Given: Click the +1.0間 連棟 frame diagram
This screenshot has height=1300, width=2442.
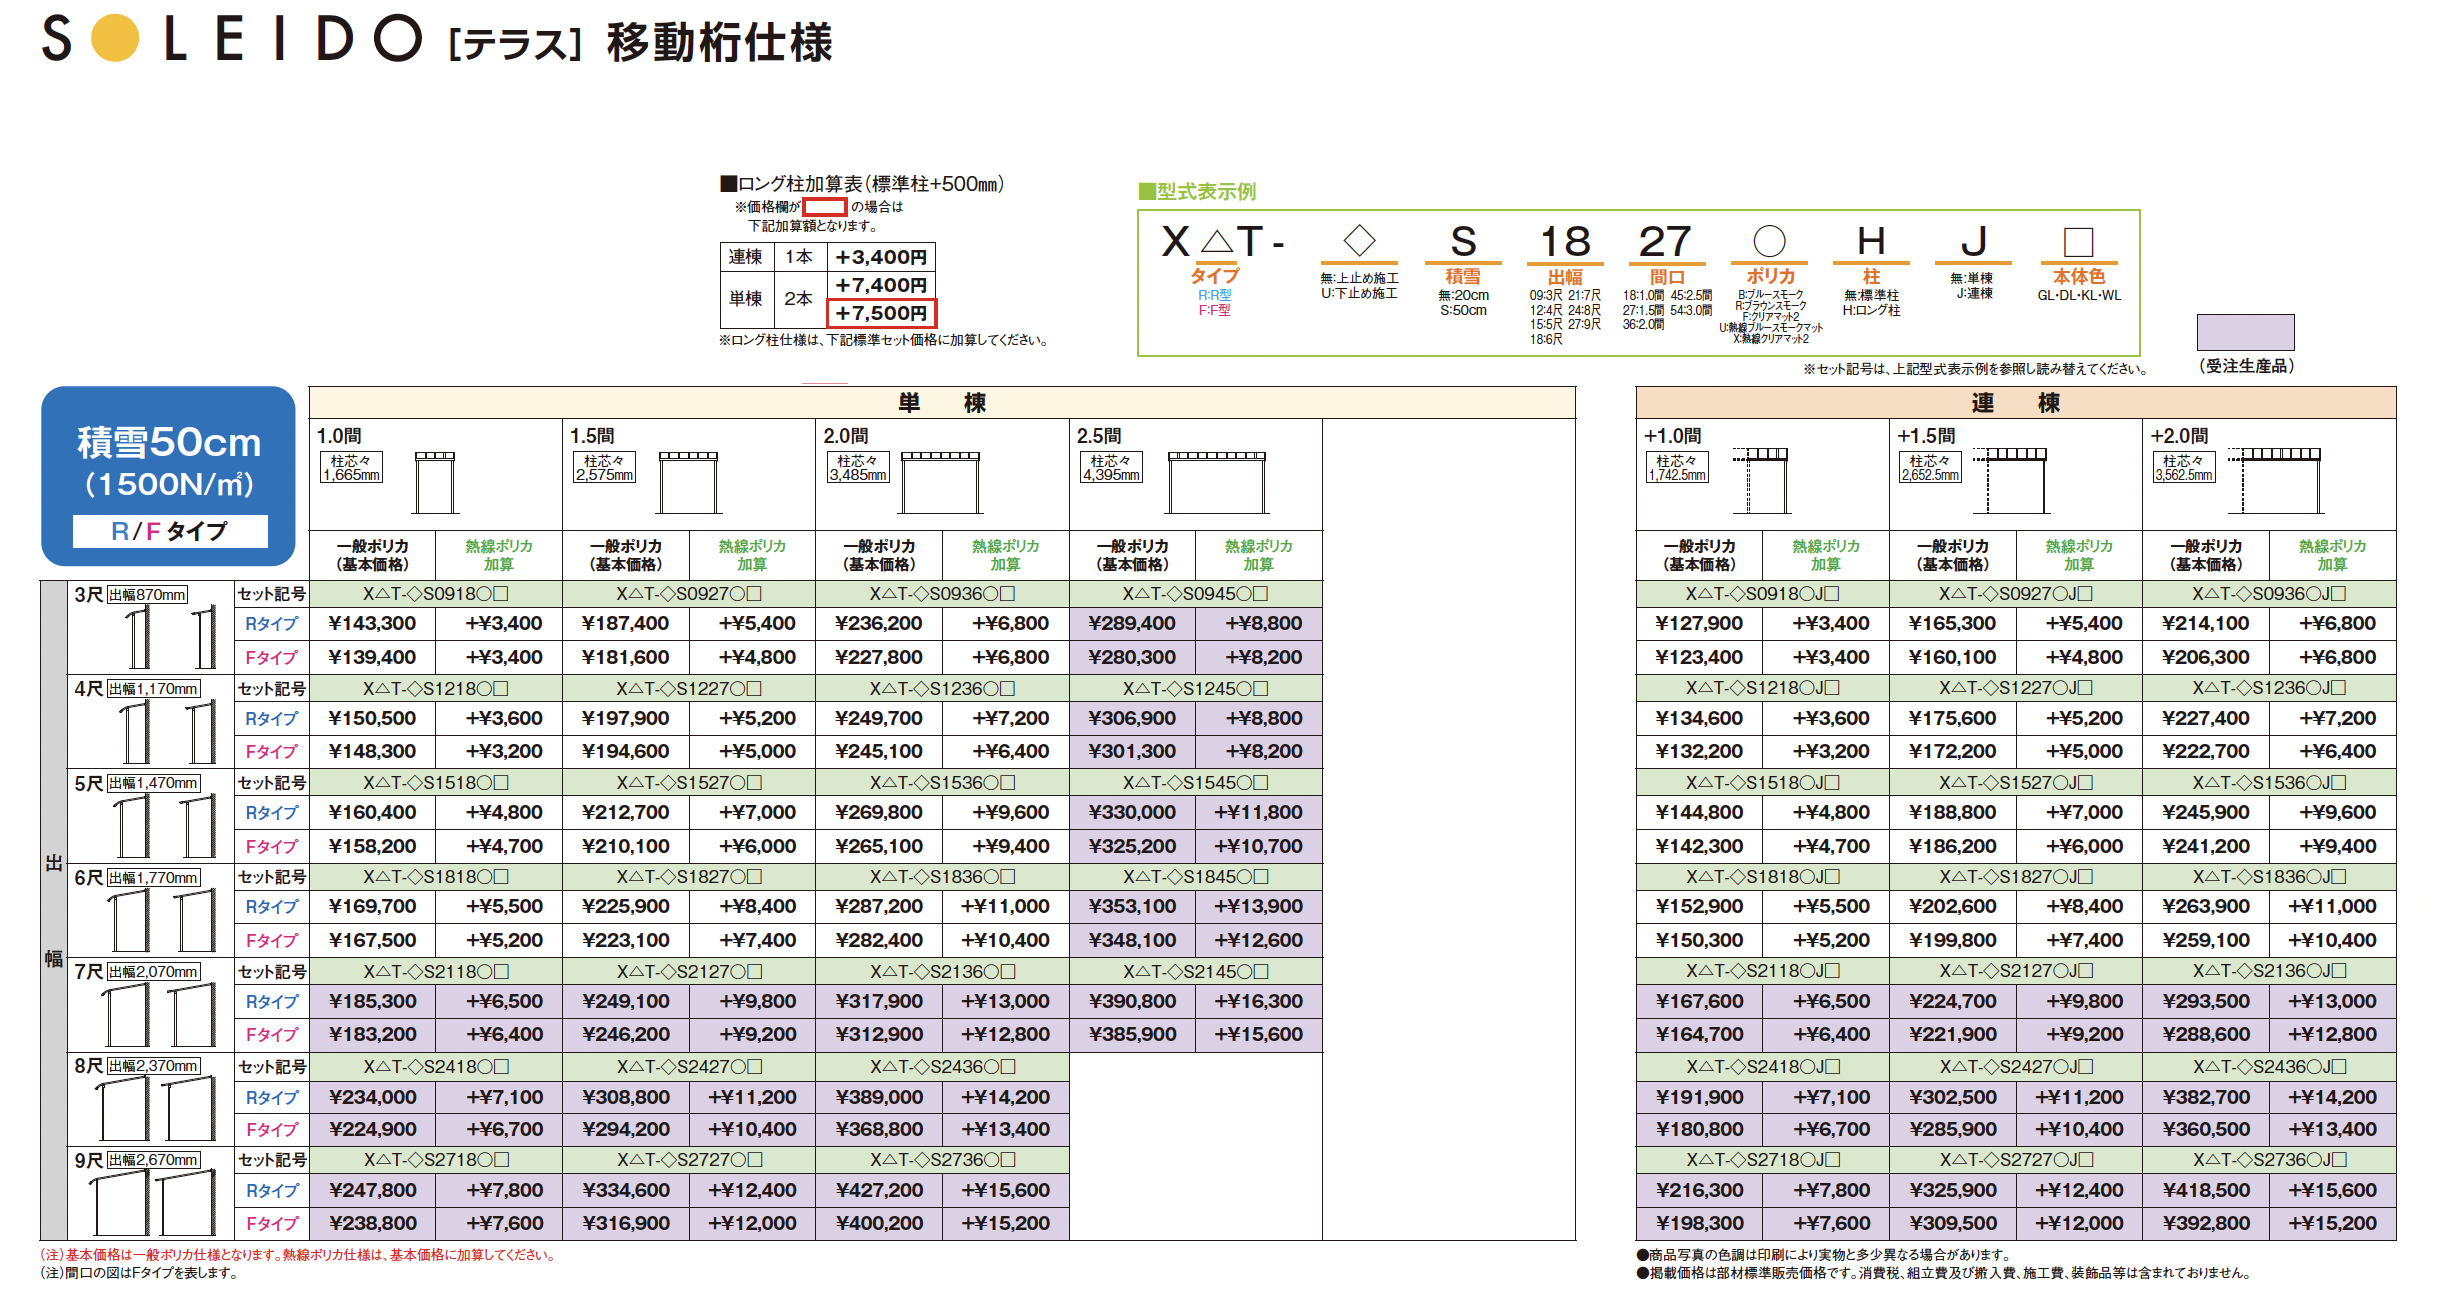Looking at the screenshot, I should (x=1761, y=481).
